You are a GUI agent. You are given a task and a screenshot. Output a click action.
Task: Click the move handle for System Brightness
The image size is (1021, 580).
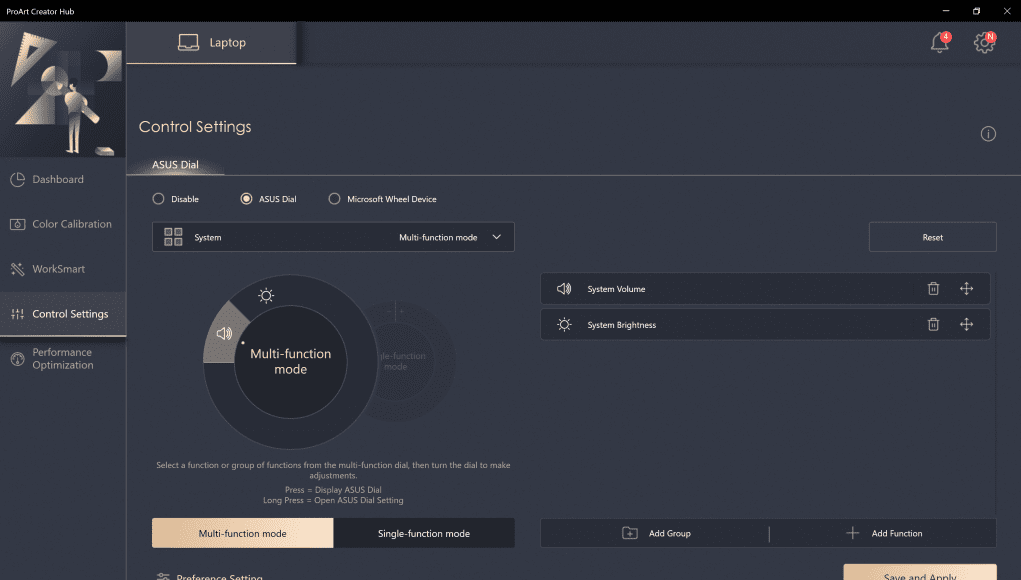[966, 324]
